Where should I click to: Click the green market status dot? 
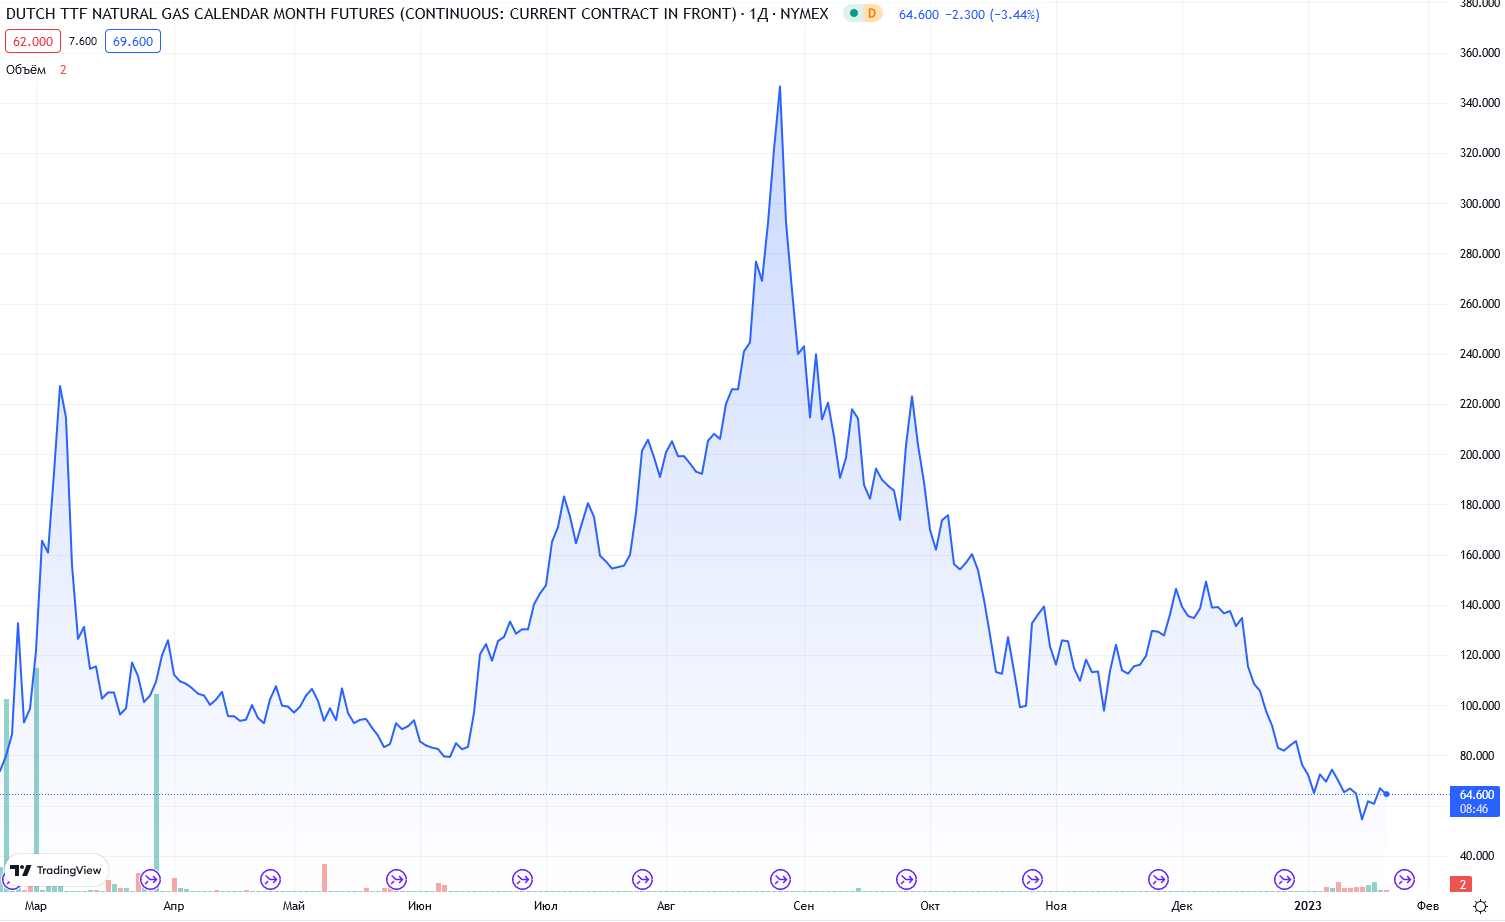tap(853, 14)
